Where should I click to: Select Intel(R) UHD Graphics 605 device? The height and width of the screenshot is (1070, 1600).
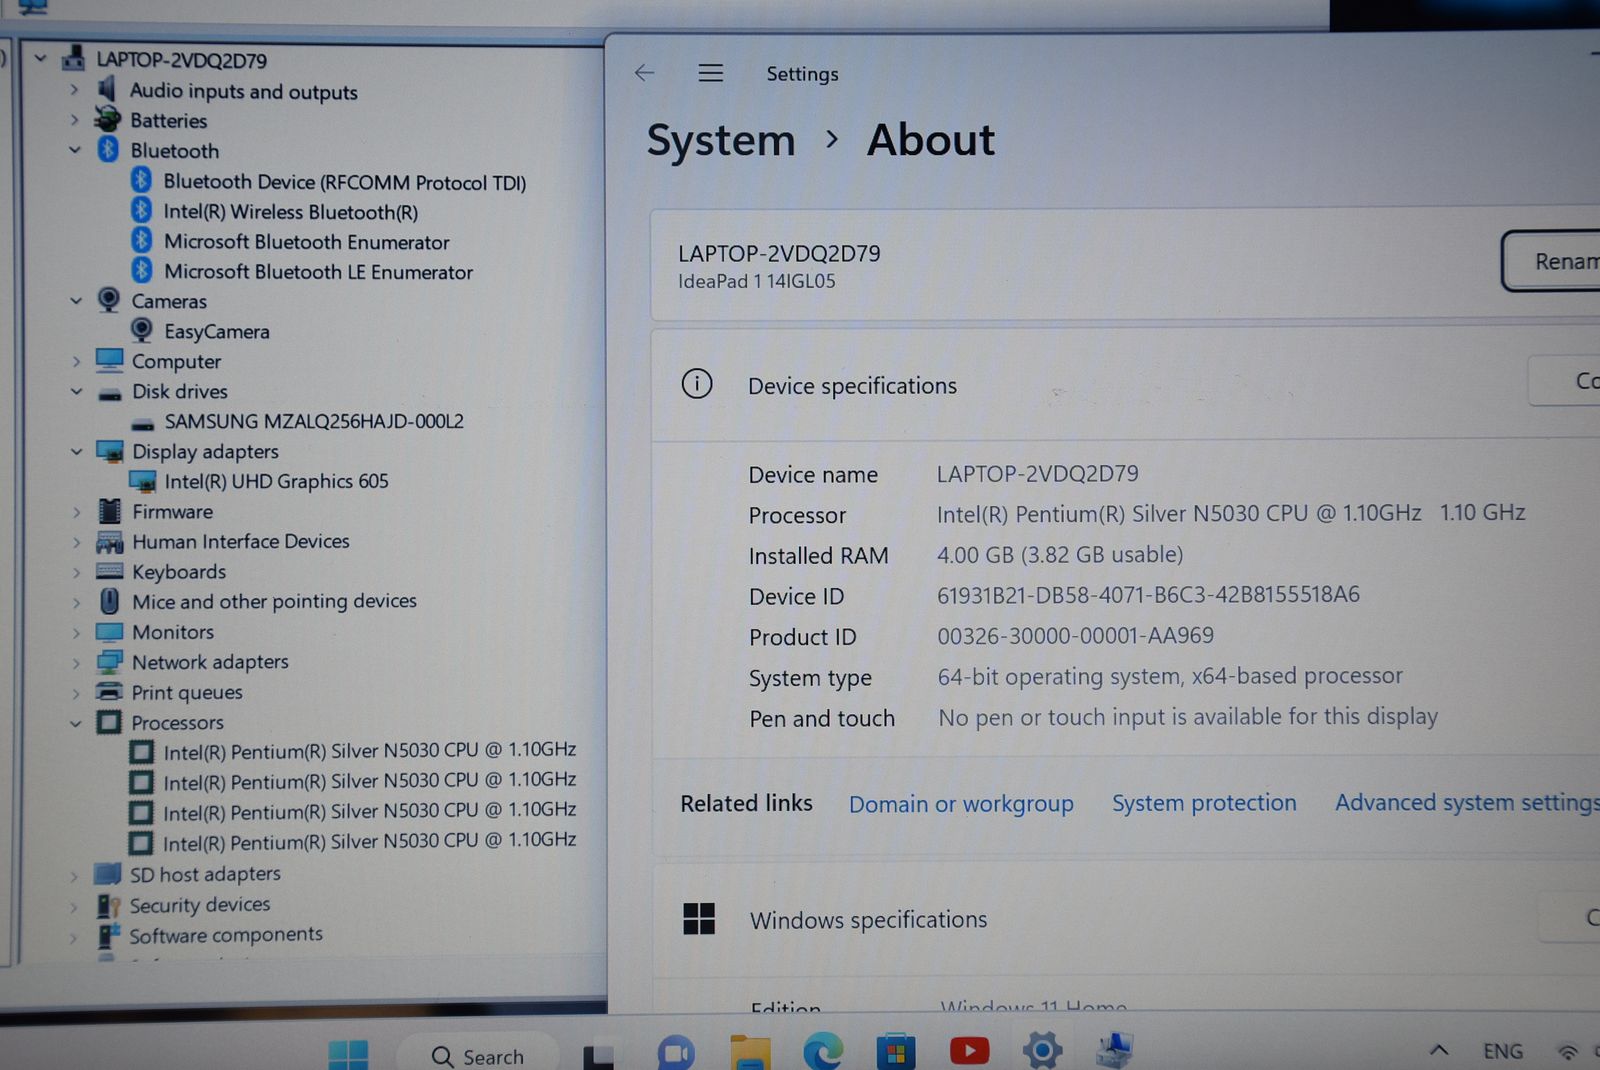pyautogui.click(x=276, y=482)
